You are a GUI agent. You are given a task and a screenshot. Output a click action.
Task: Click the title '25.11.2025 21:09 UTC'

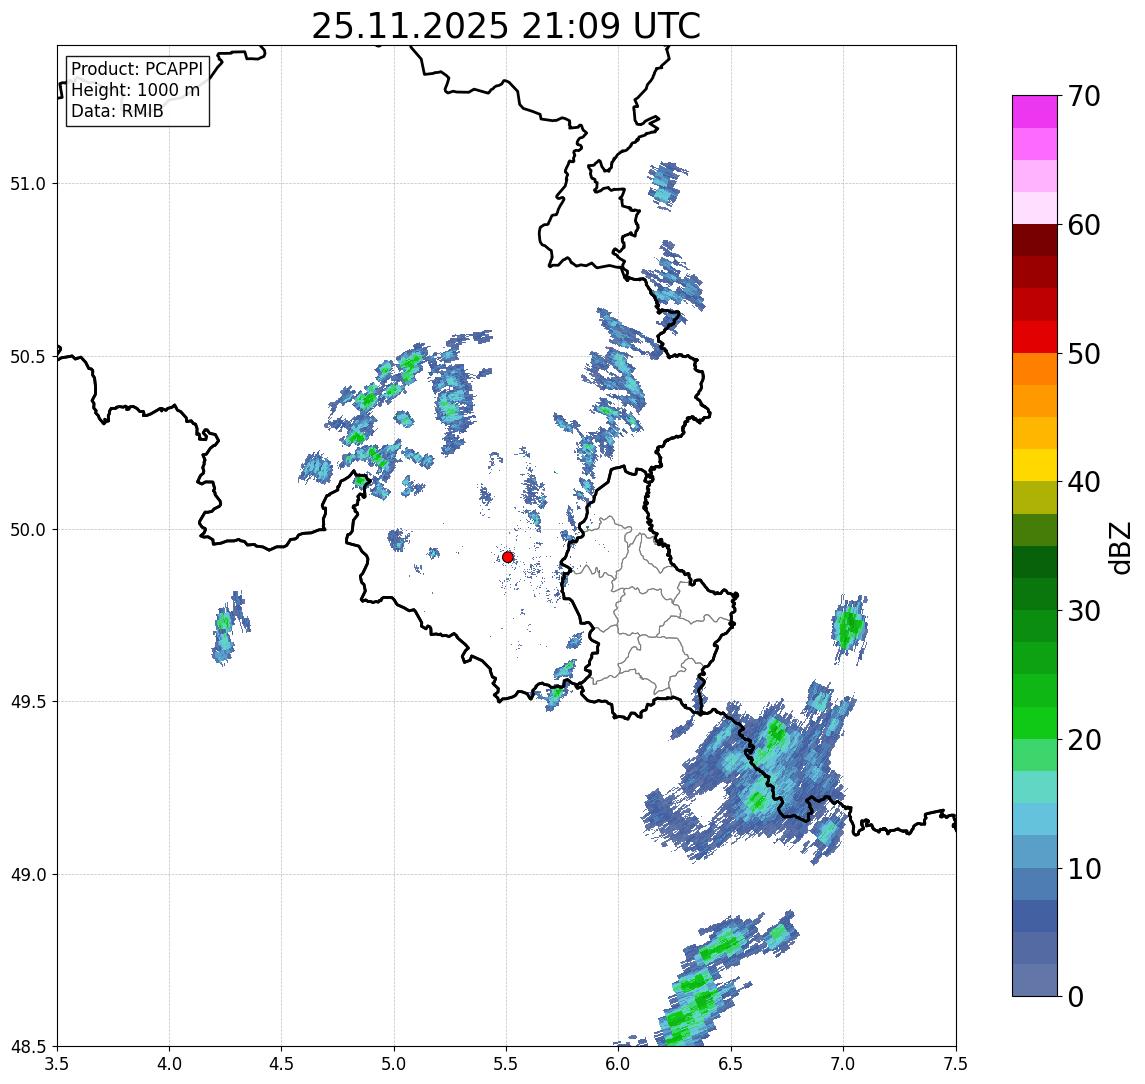(505, 27)
